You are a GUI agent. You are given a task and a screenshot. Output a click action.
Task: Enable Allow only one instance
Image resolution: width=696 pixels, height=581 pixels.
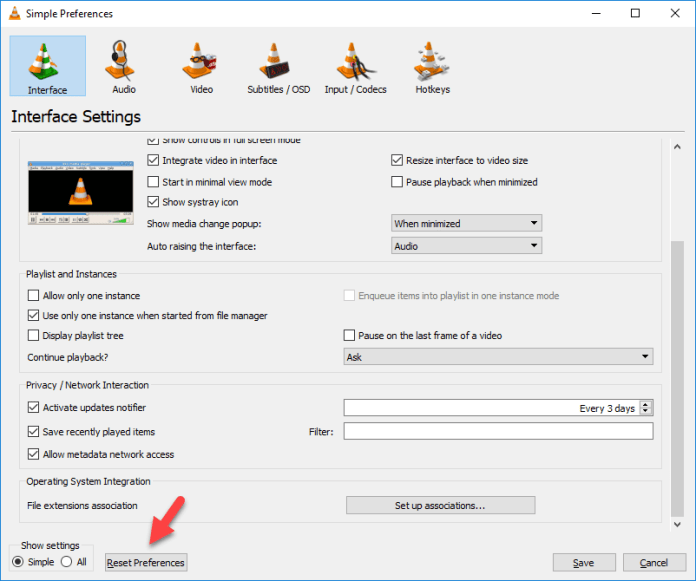coord(34,296)
